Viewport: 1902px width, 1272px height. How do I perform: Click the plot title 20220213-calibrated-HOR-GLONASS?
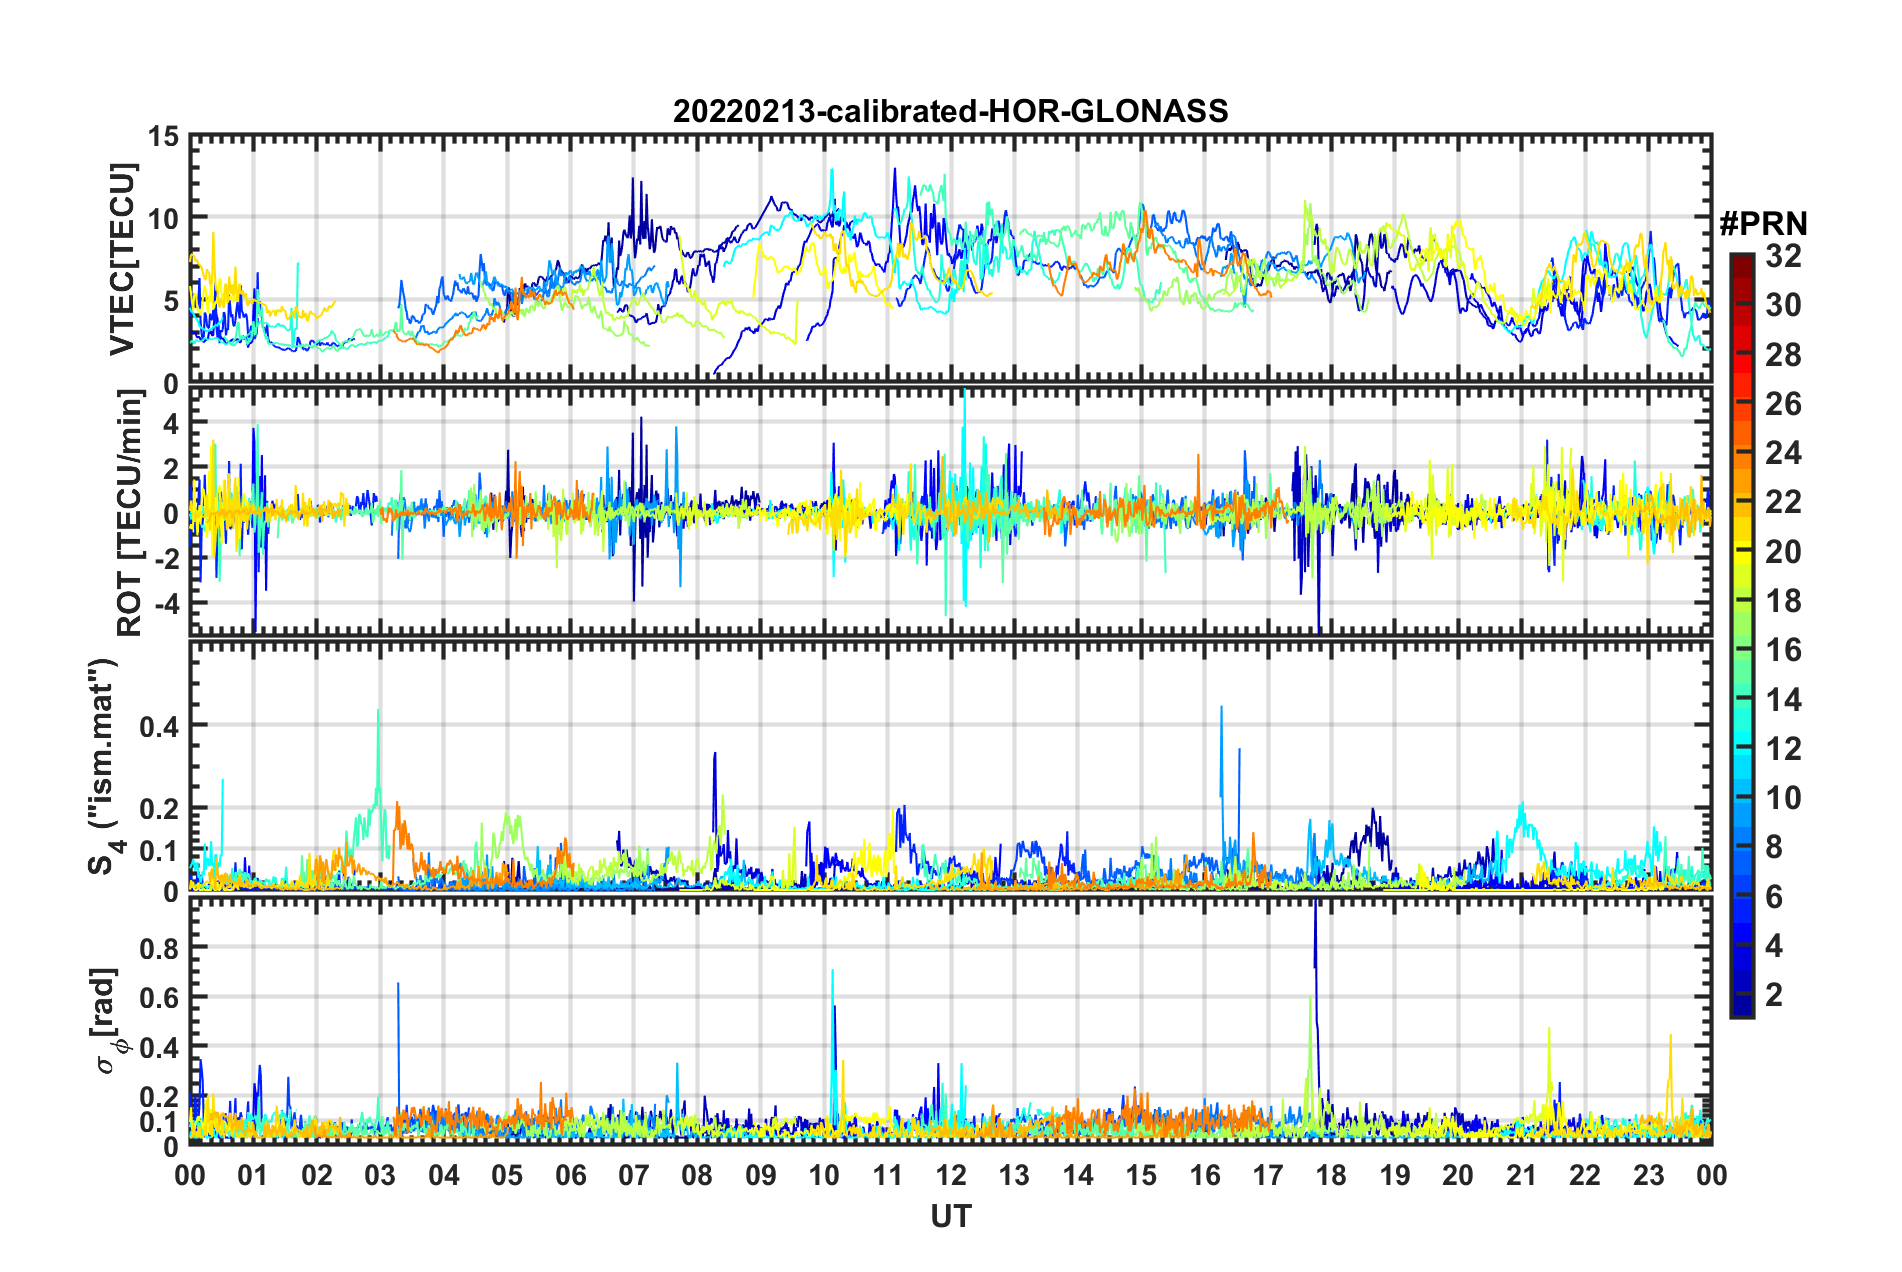(950, 111)
